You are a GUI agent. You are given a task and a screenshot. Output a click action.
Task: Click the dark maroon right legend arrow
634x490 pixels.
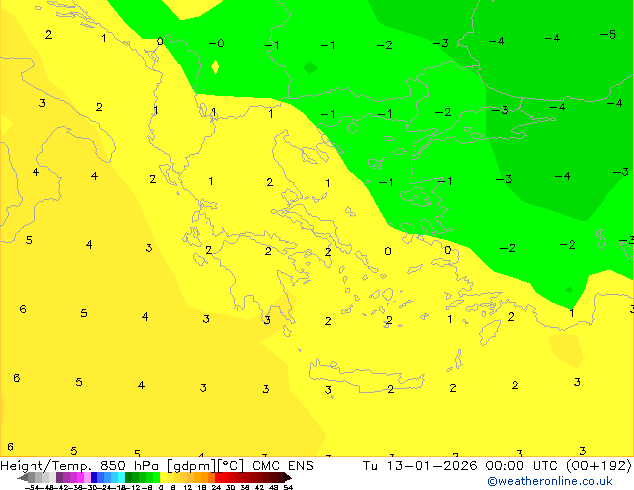coord(288,478)
